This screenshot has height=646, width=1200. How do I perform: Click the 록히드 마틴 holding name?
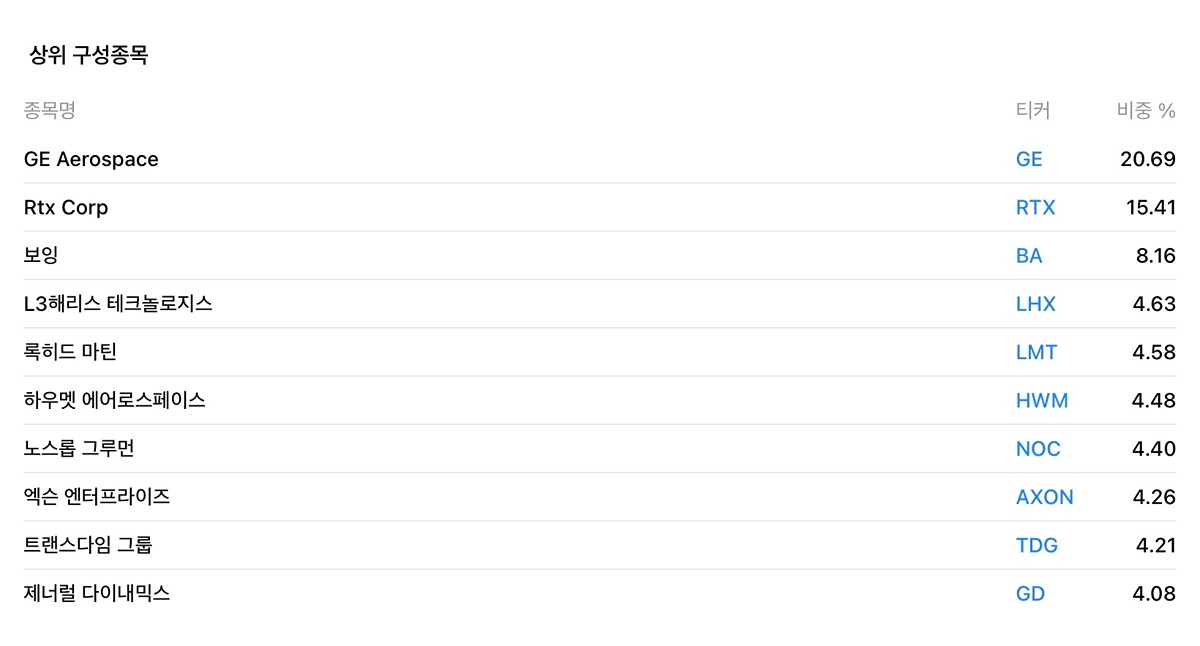click(x=70, y=352)
